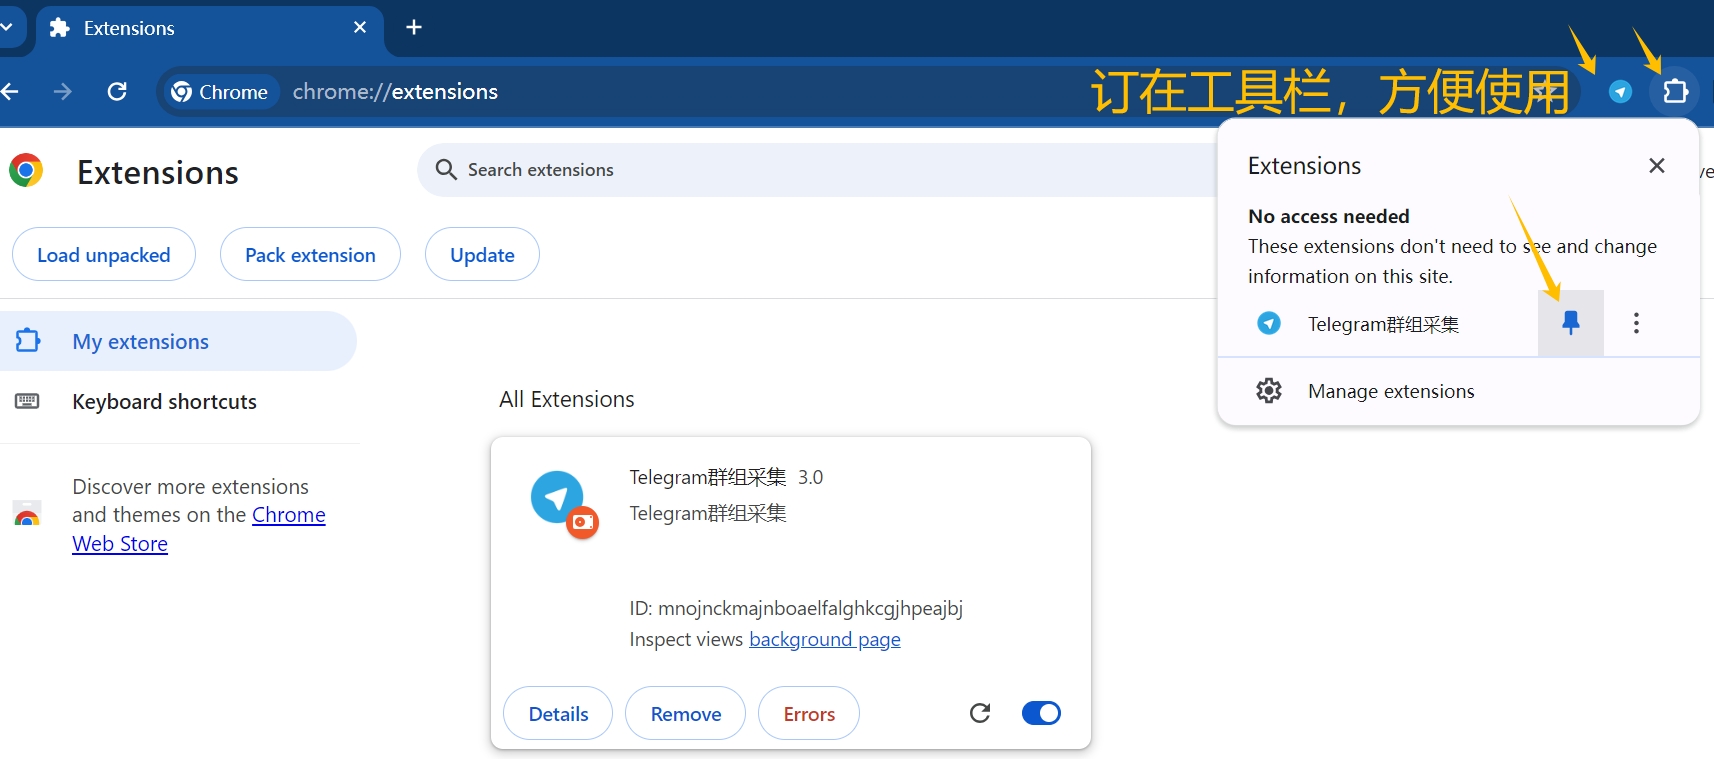Click the Chrome site info chip
The height and width of the screenshot is (759, 1714).
[219, 92]
